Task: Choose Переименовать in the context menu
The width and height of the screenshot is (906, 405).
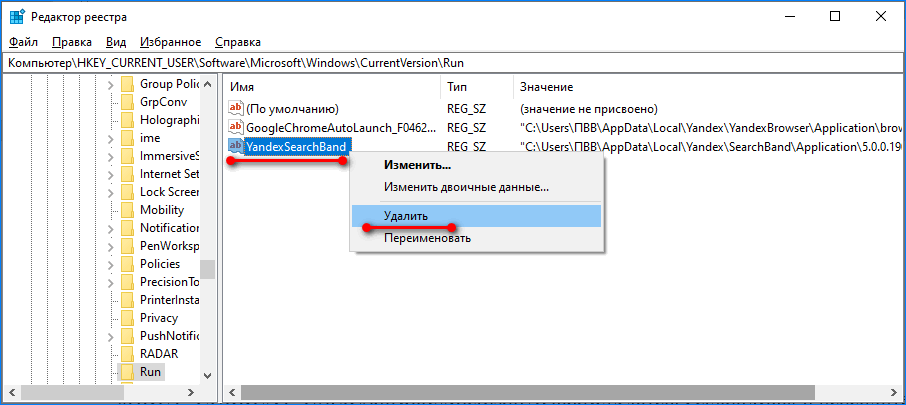Action: coord(427,238)
